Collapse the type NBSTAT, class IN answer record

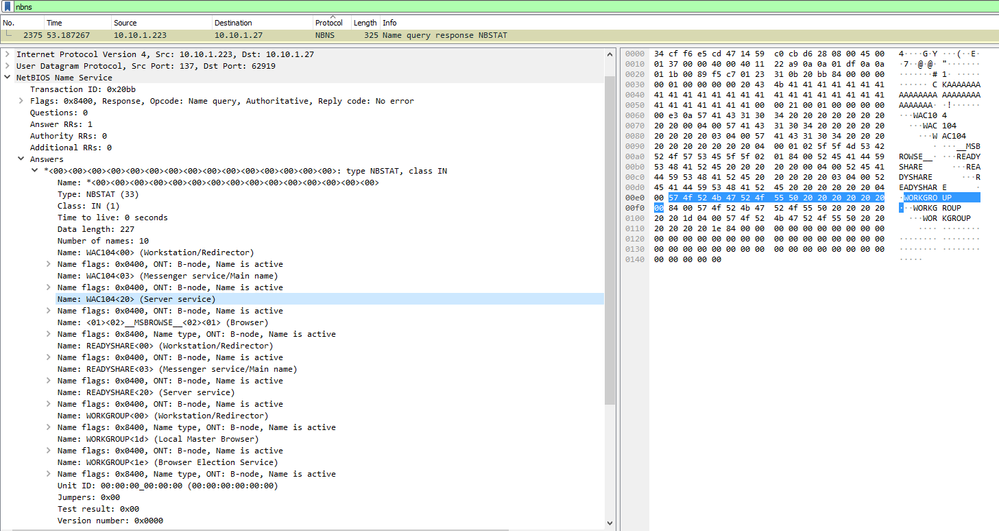point(35,171)
